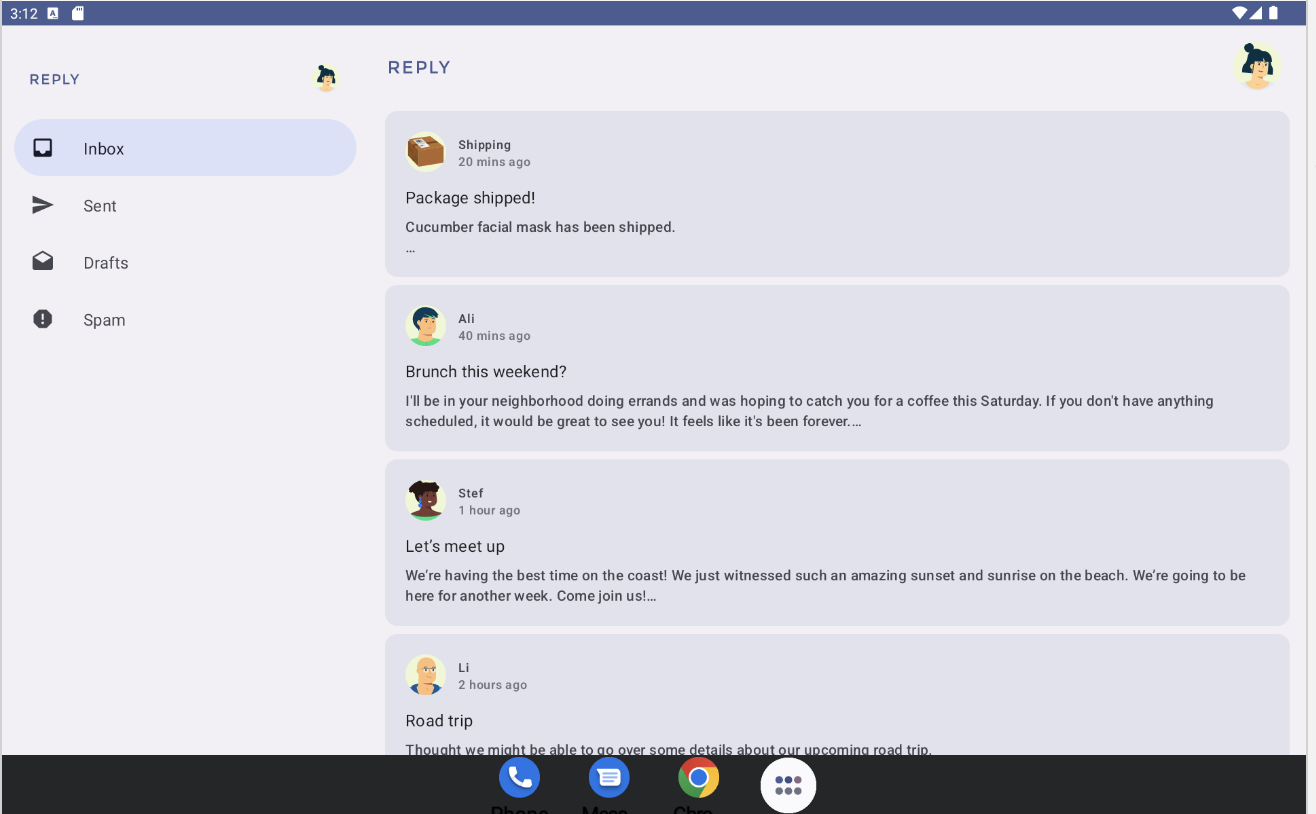Click the clock in the status bar
This screenshot has width=1316, height=814.
click(24, 13)
